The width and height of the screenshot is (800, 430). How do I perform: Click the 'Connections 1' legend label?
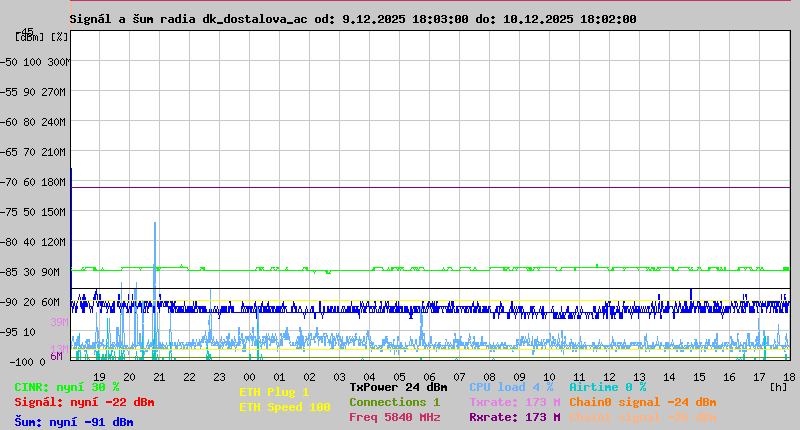pos(394,402)
